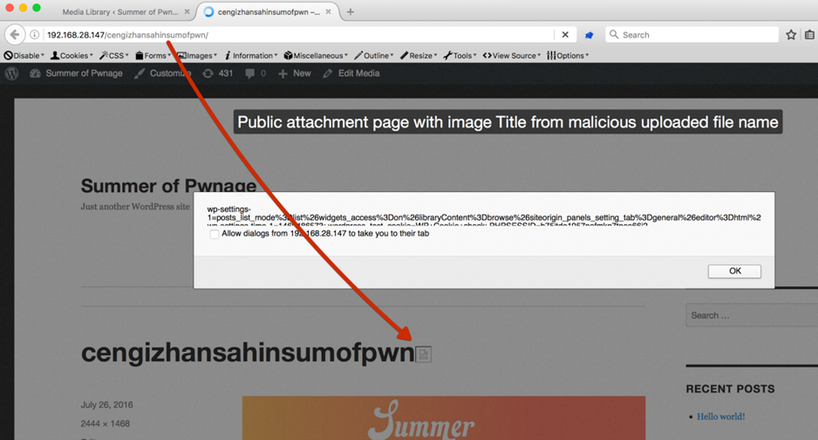Image resolution: width=818 pixels, height=440 pixels.
Task: Click Customize in the admin bar
Action: coord(163,74)
